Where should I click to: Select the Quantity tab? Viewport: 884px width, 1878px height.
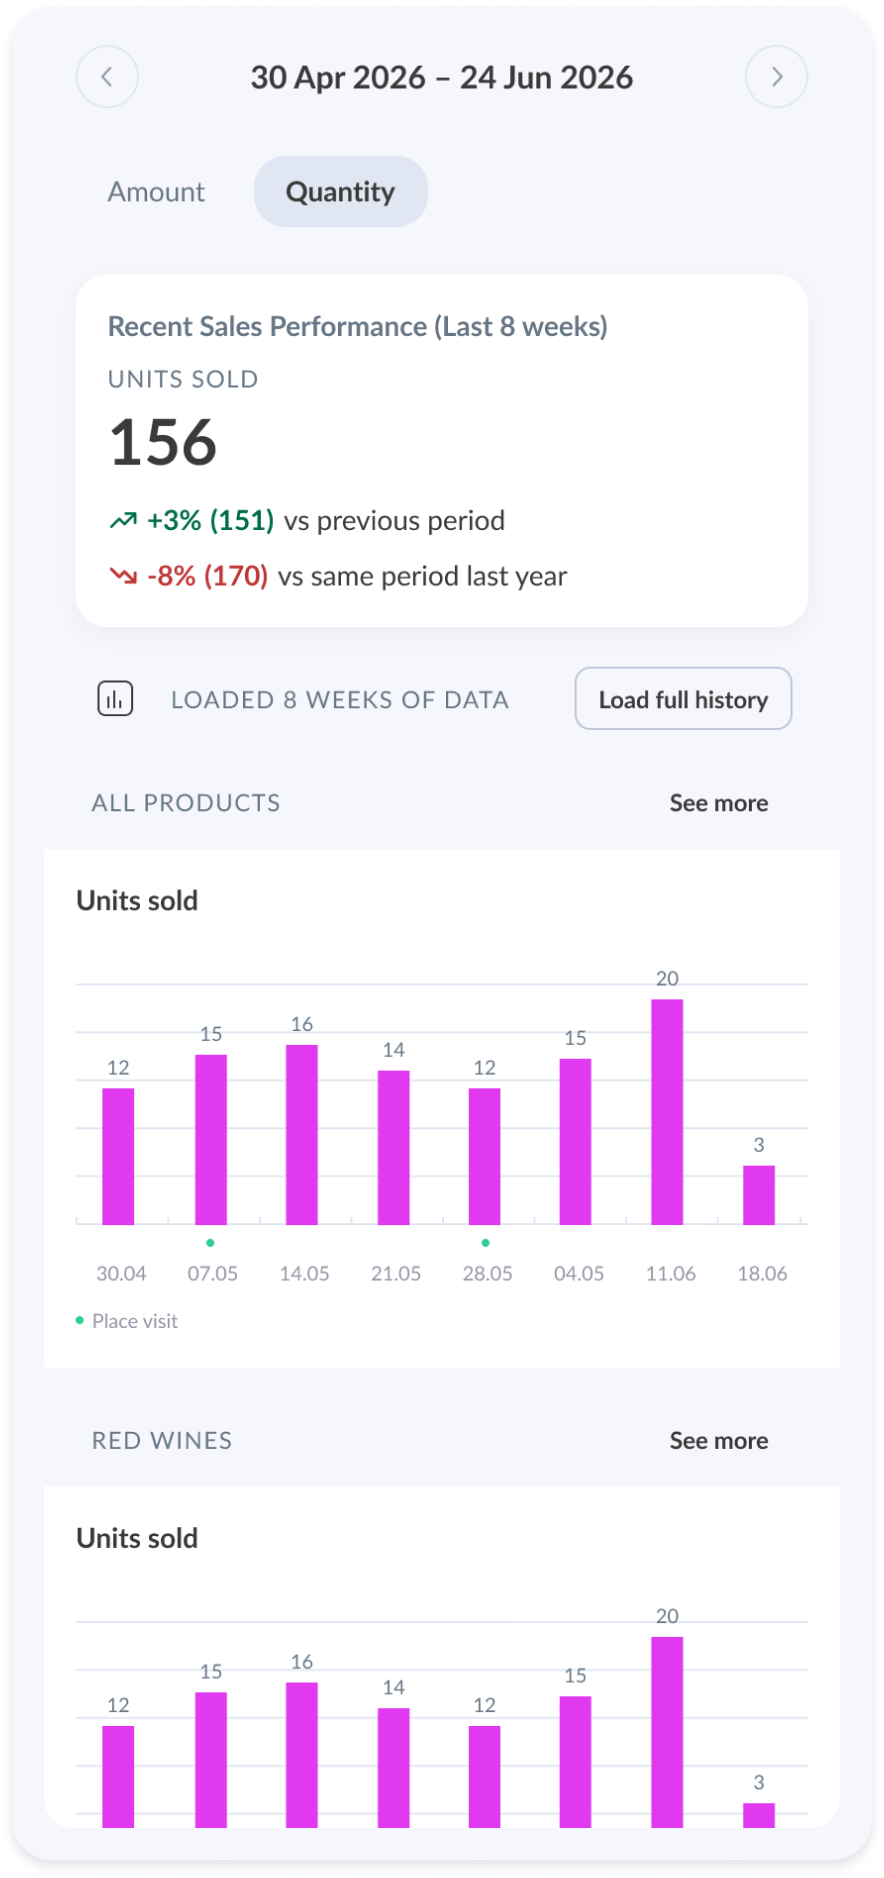341,191
